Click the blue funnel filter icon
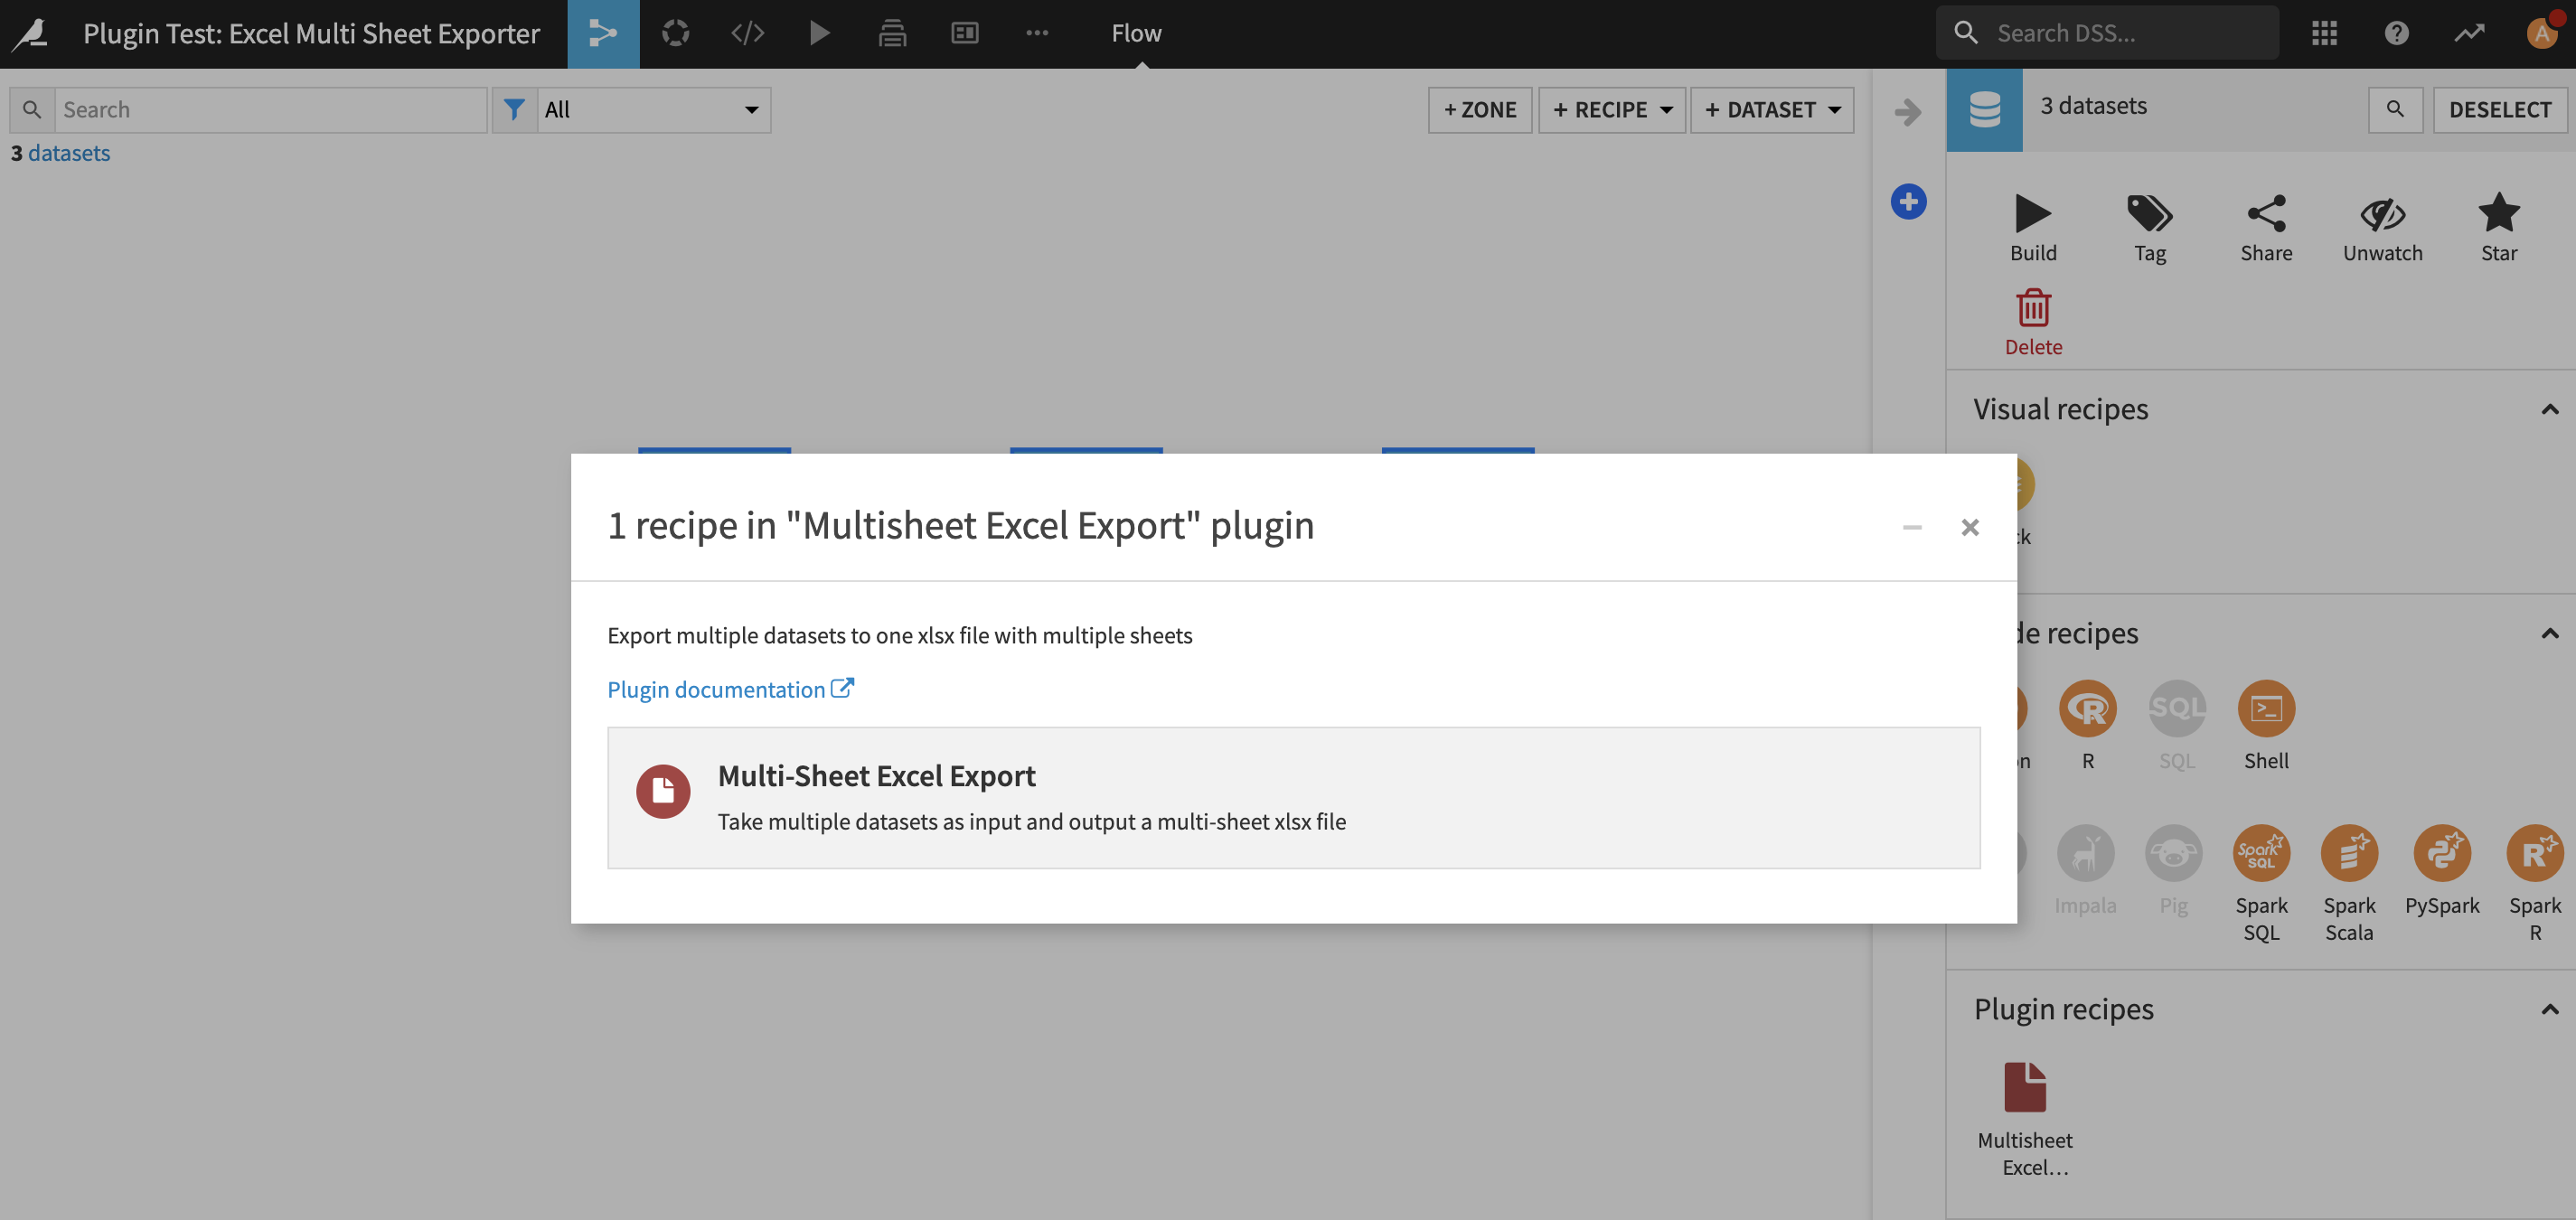Viewport: 2576px width, 1220px height. tap(514, 109)
